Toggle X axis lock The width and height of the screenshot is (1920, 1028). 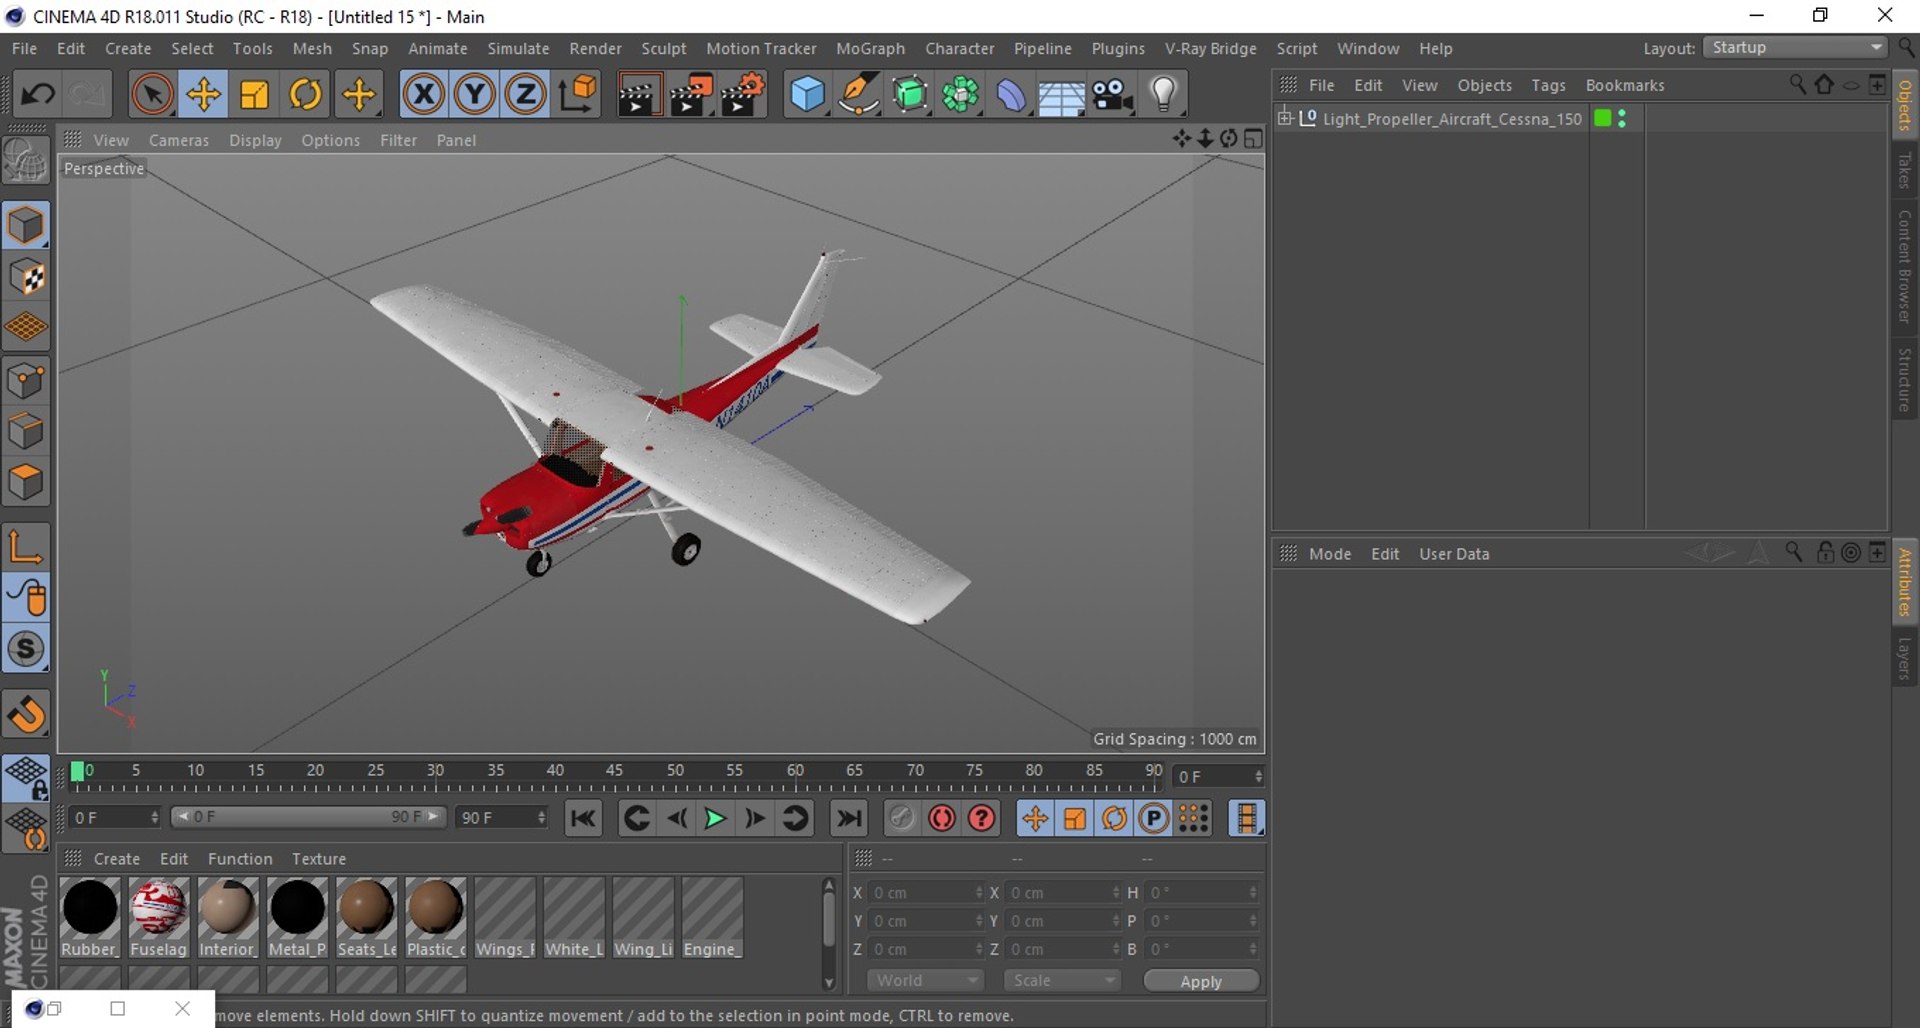coord(424,95)
